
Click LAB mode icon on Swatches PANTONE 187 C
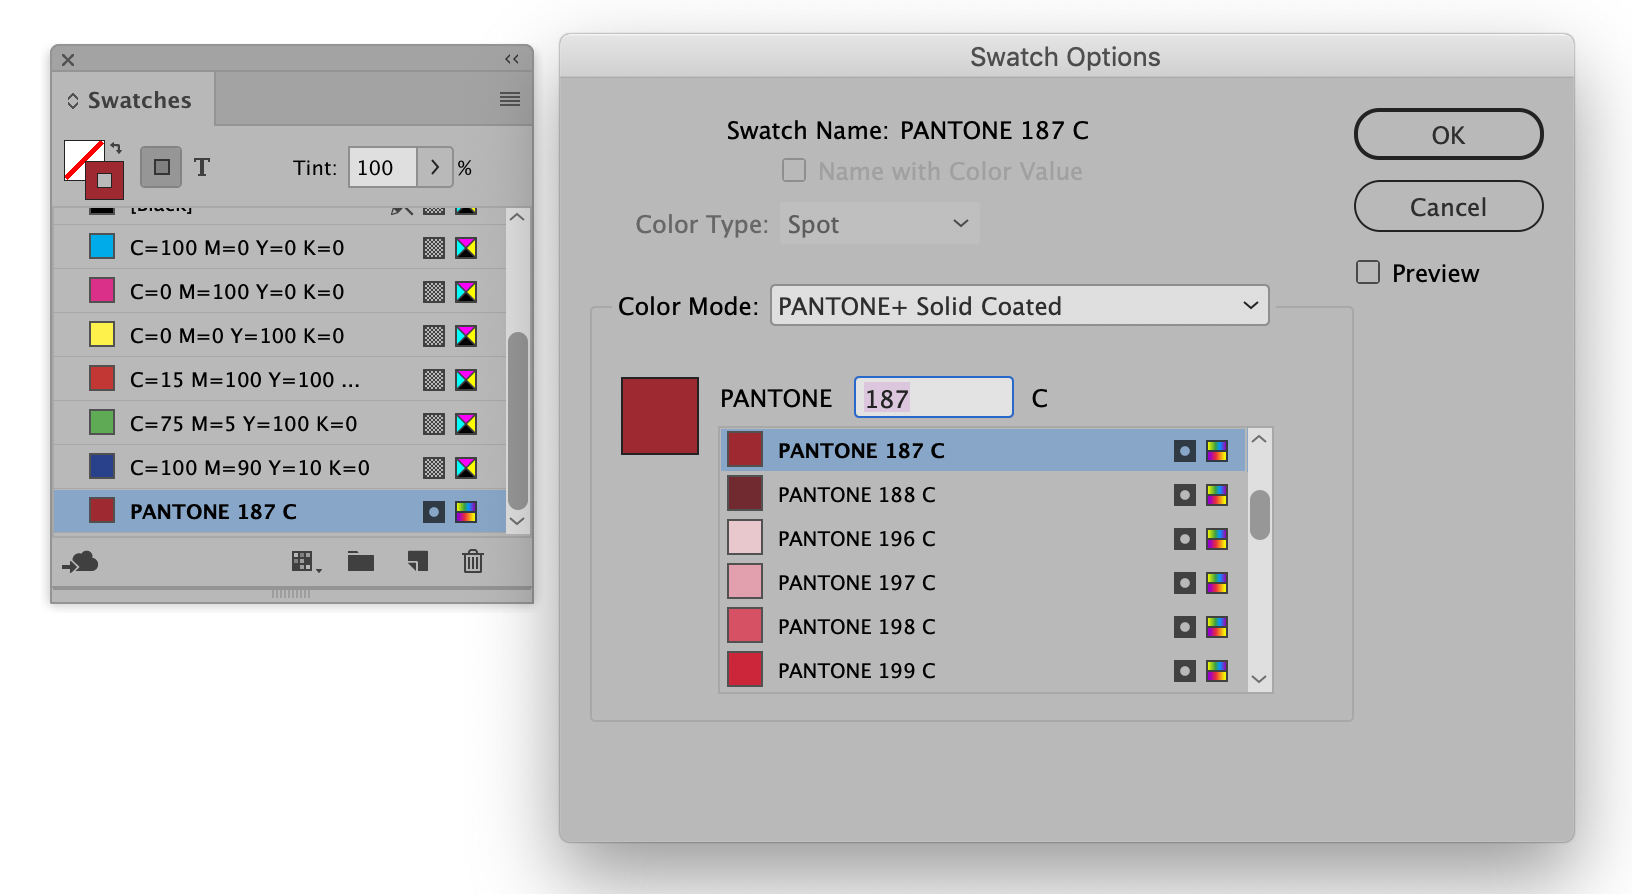pyautogui.click(x=466, y=512)
